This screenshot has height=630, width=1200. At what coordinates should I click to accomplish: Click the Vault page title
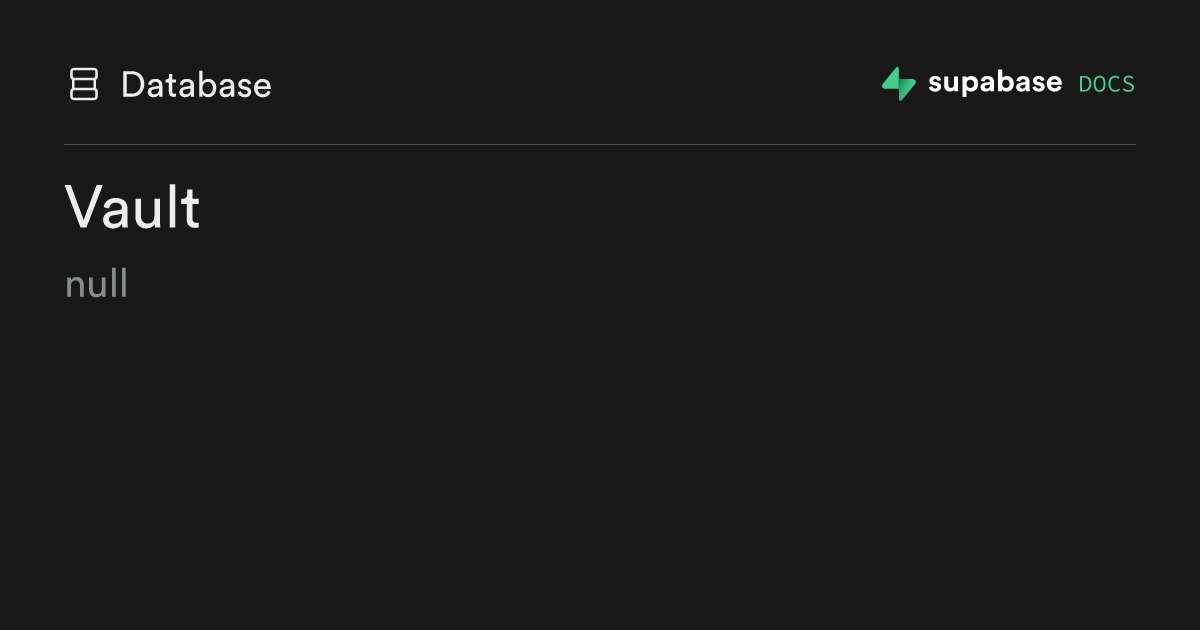click(133, 208)
